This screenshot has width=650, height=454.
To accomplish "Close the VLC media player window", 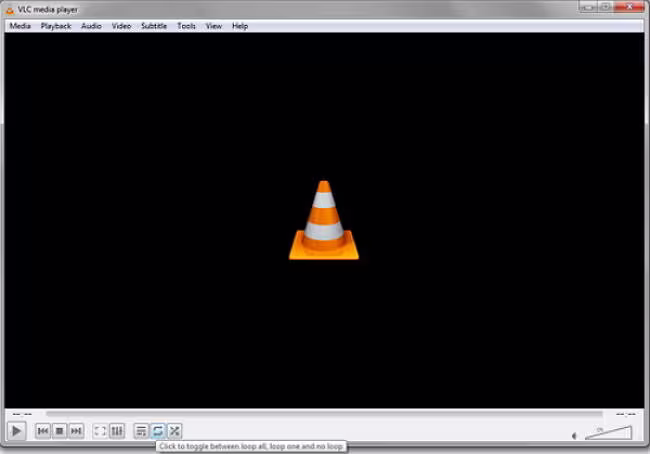I will 630,7.
